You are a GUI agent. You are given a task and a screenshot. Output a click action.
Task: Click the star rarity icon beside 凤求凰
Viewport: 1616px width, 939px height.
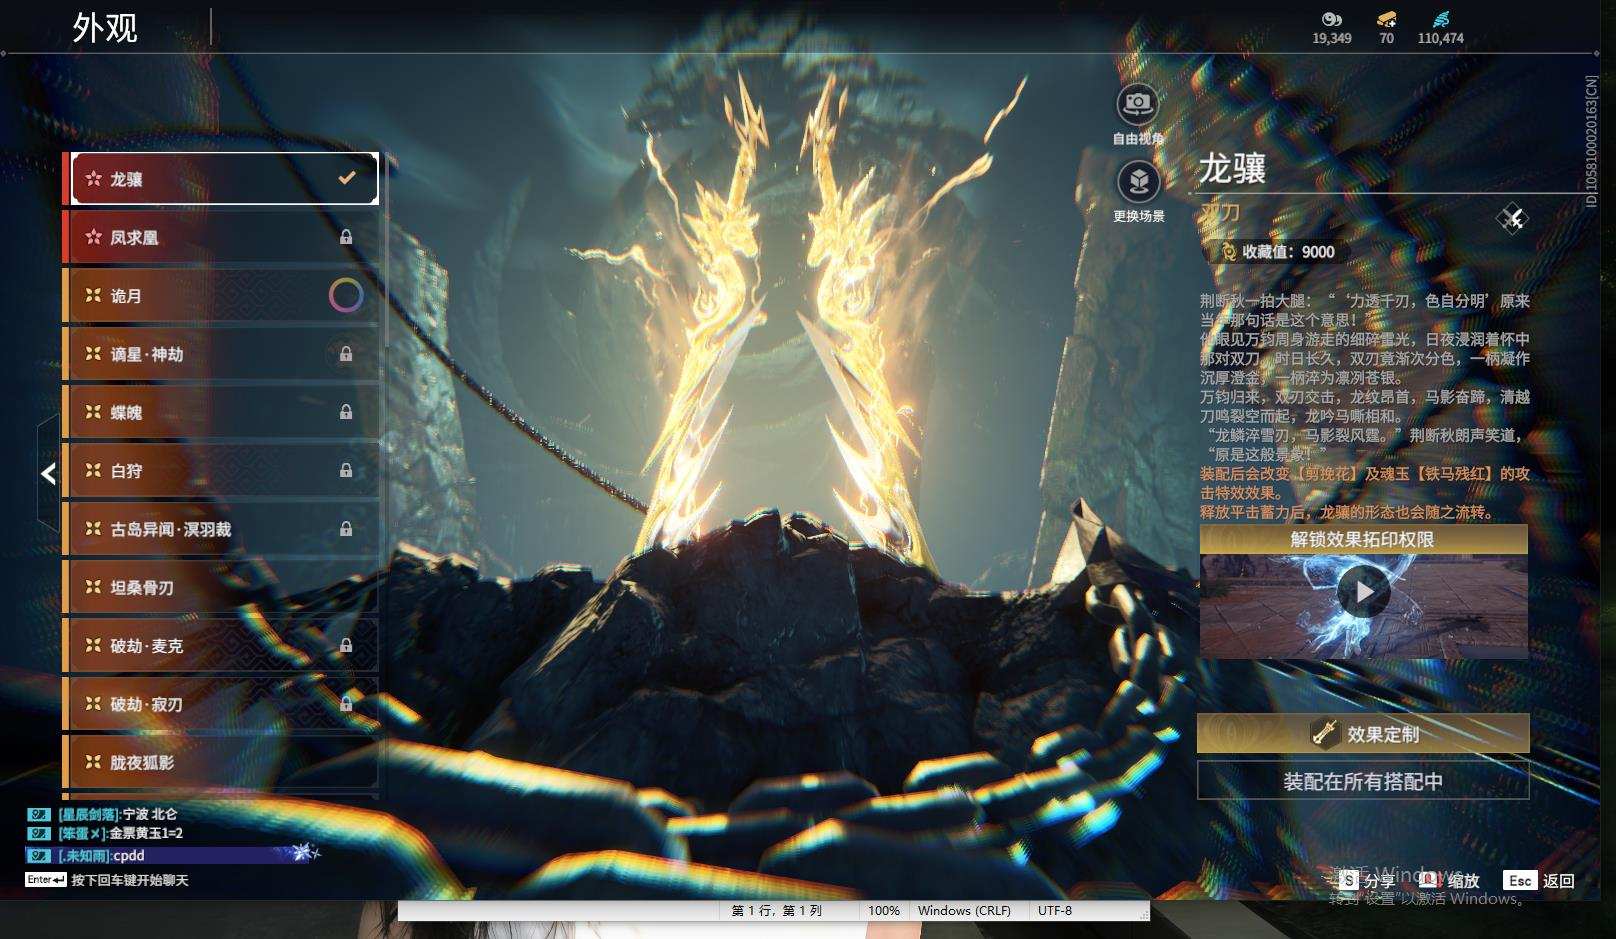93,237
